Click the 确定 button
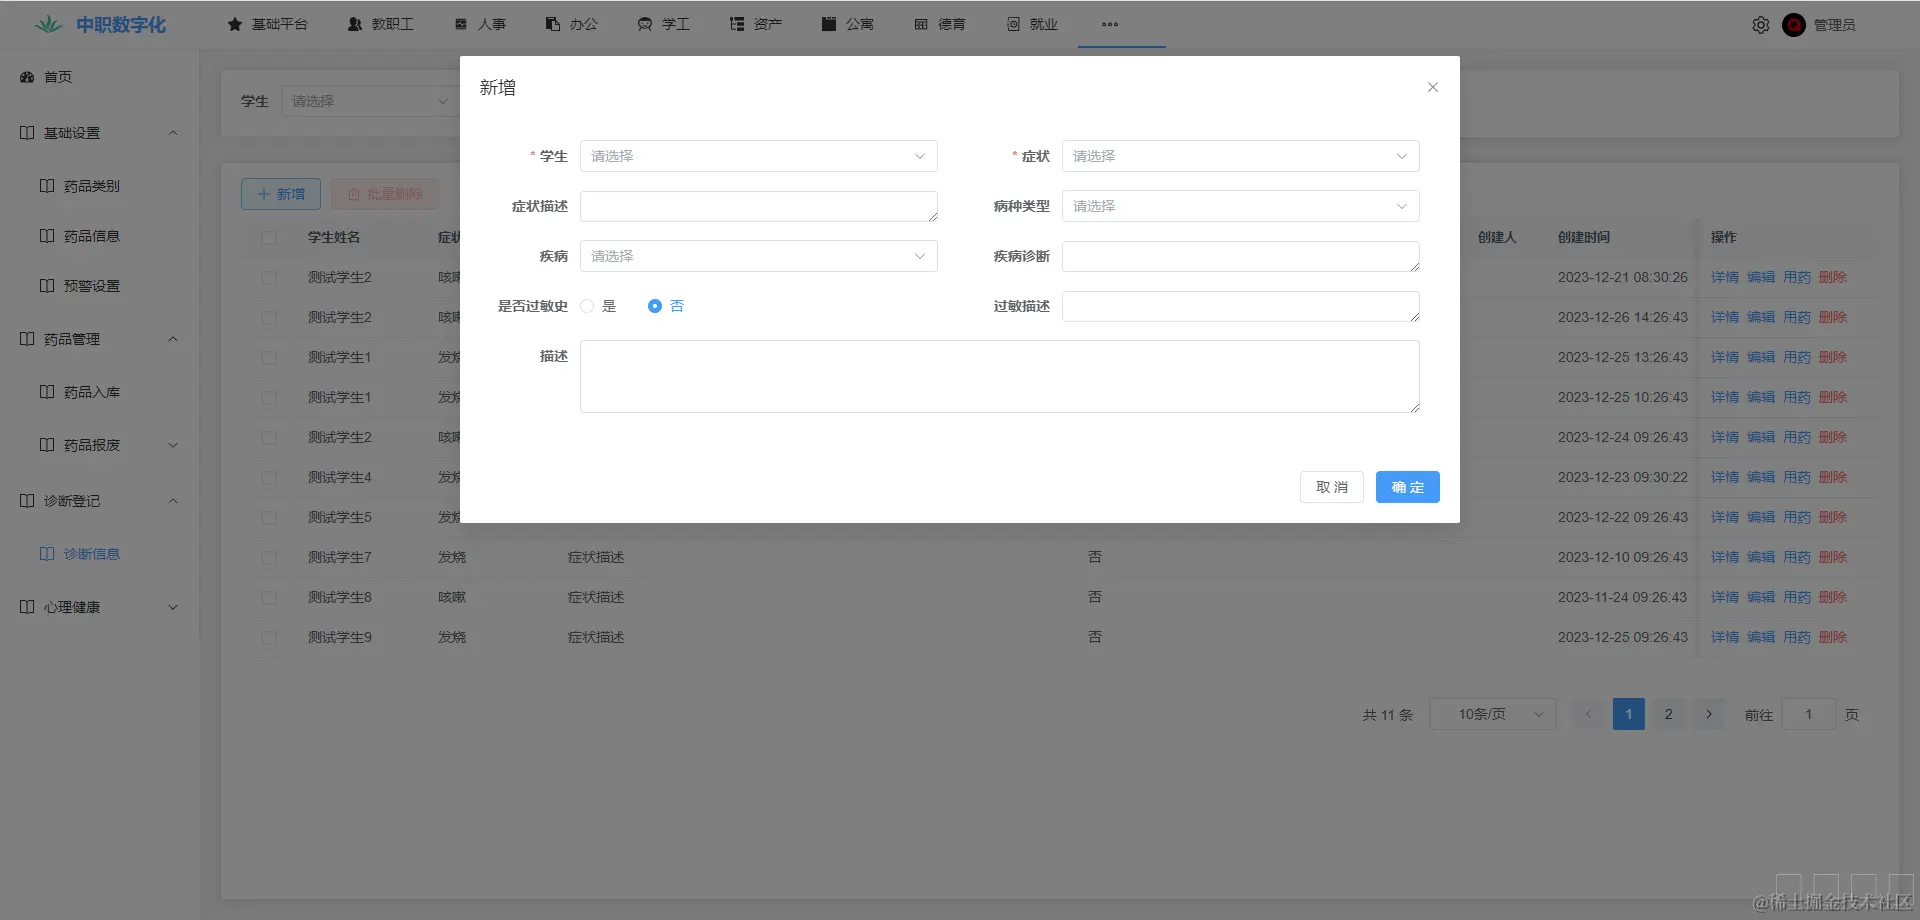Screen dimensions: 1920x920 [x=1408, y=487]
